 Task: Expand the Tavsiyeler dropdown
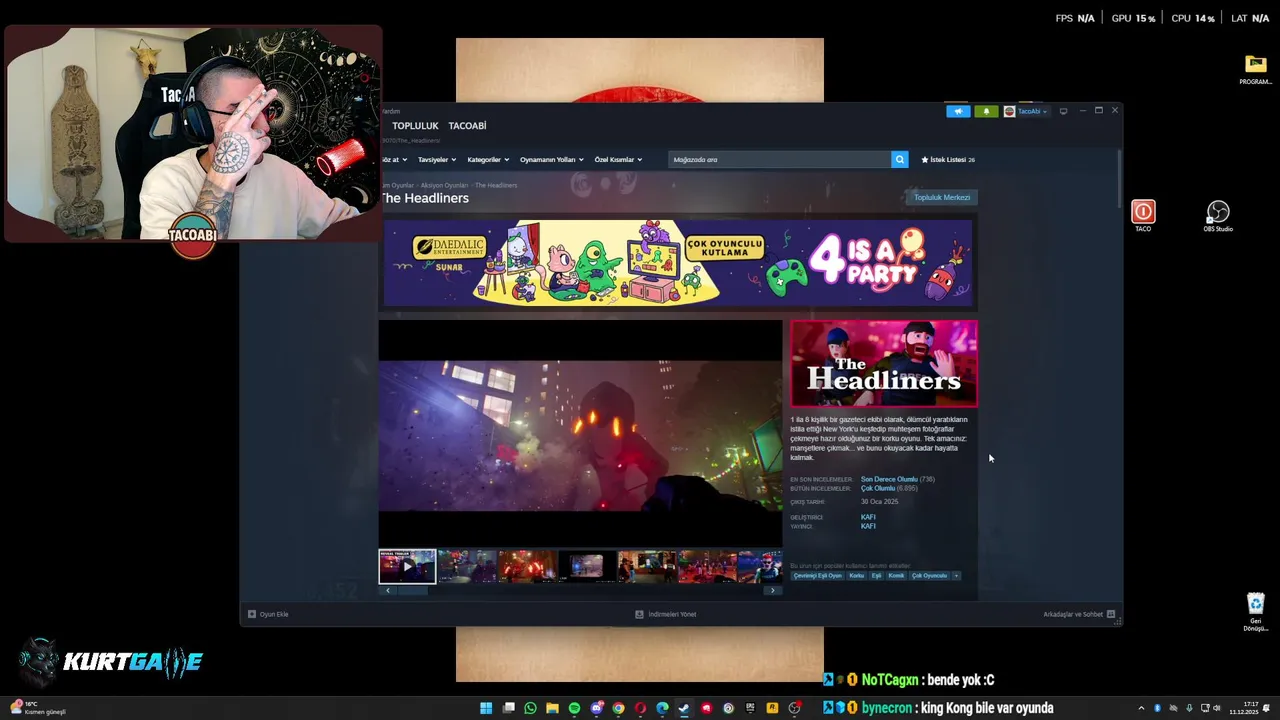click(x=437, y=160)
